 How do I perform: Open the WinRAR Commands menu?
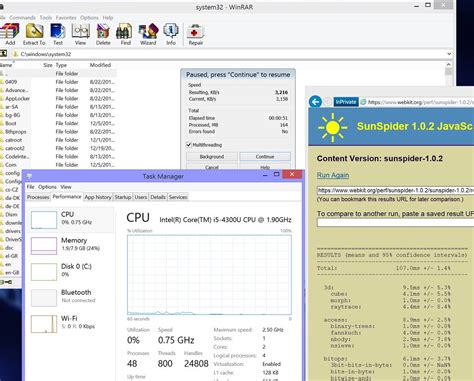coord(22,17)
